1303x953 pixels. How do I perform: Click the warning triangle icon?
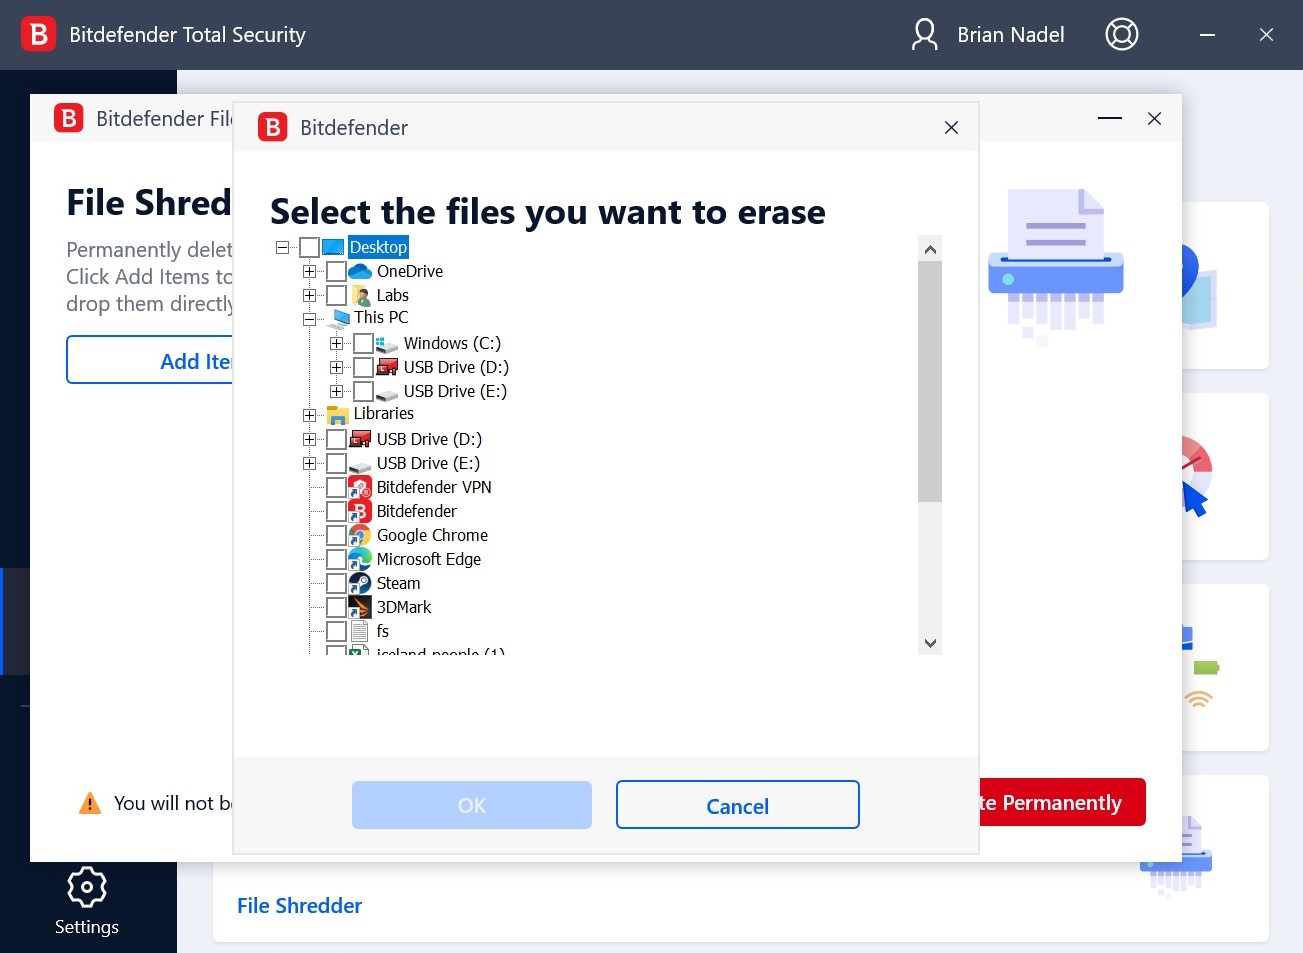tap(90, 803)
